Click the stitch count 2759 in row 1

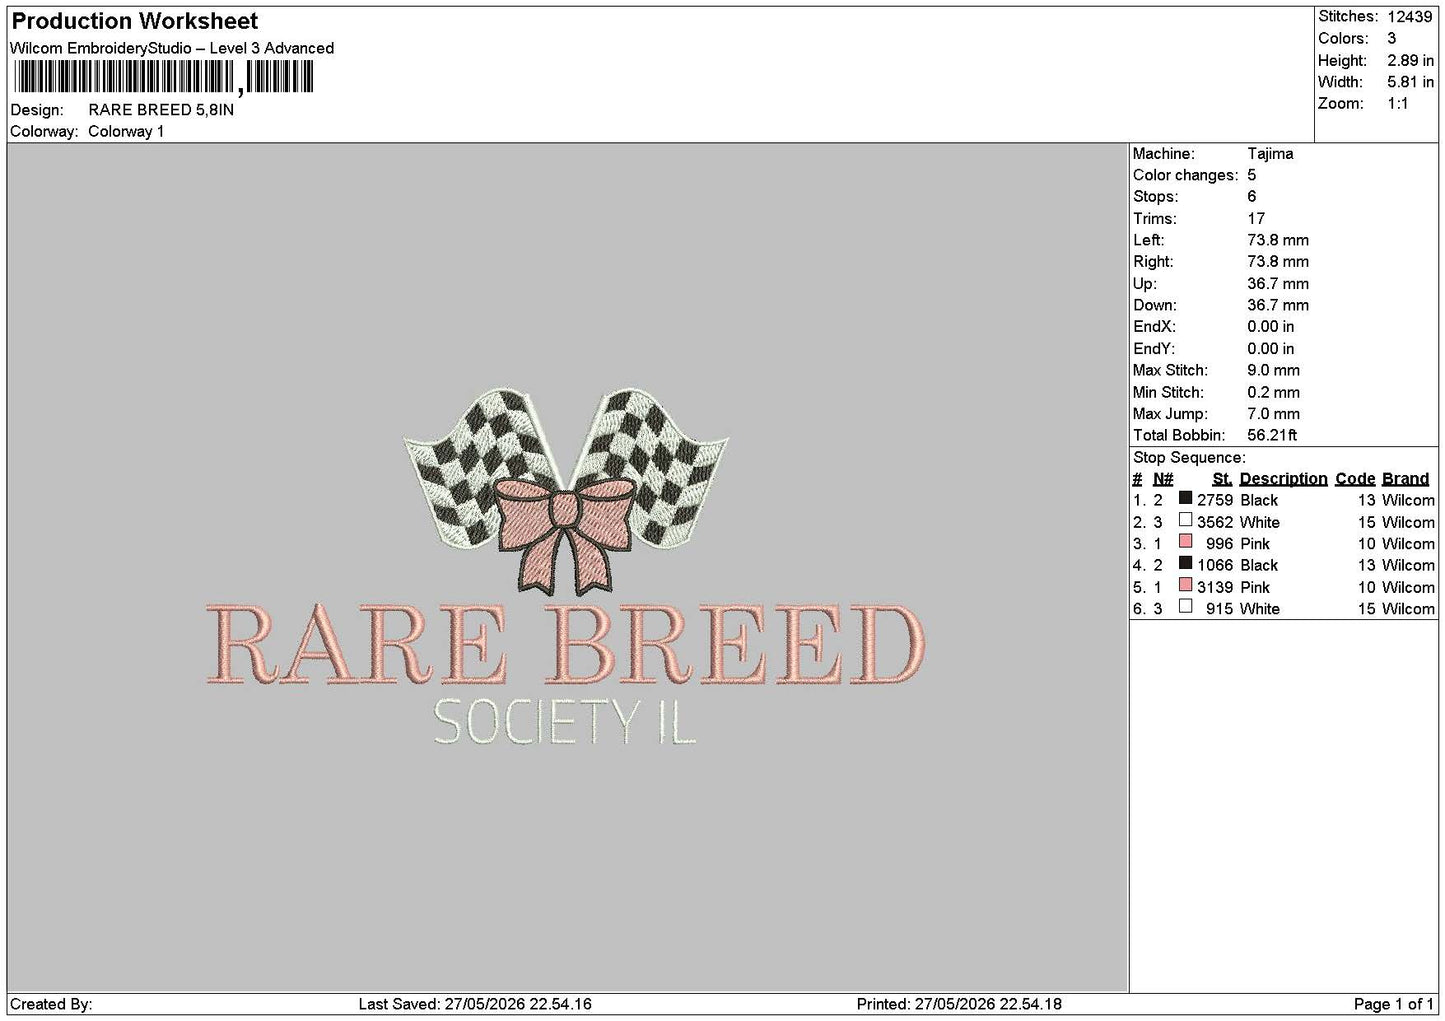[1215, 500]
